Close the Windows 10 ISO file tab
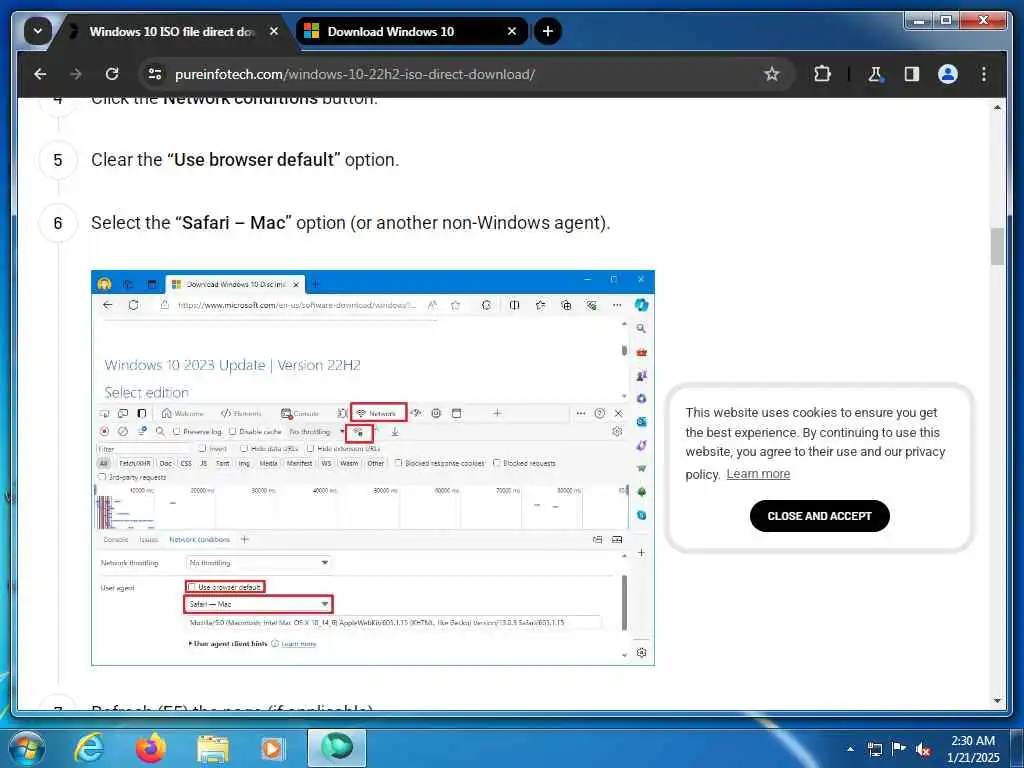 click(x=274, y=31)
